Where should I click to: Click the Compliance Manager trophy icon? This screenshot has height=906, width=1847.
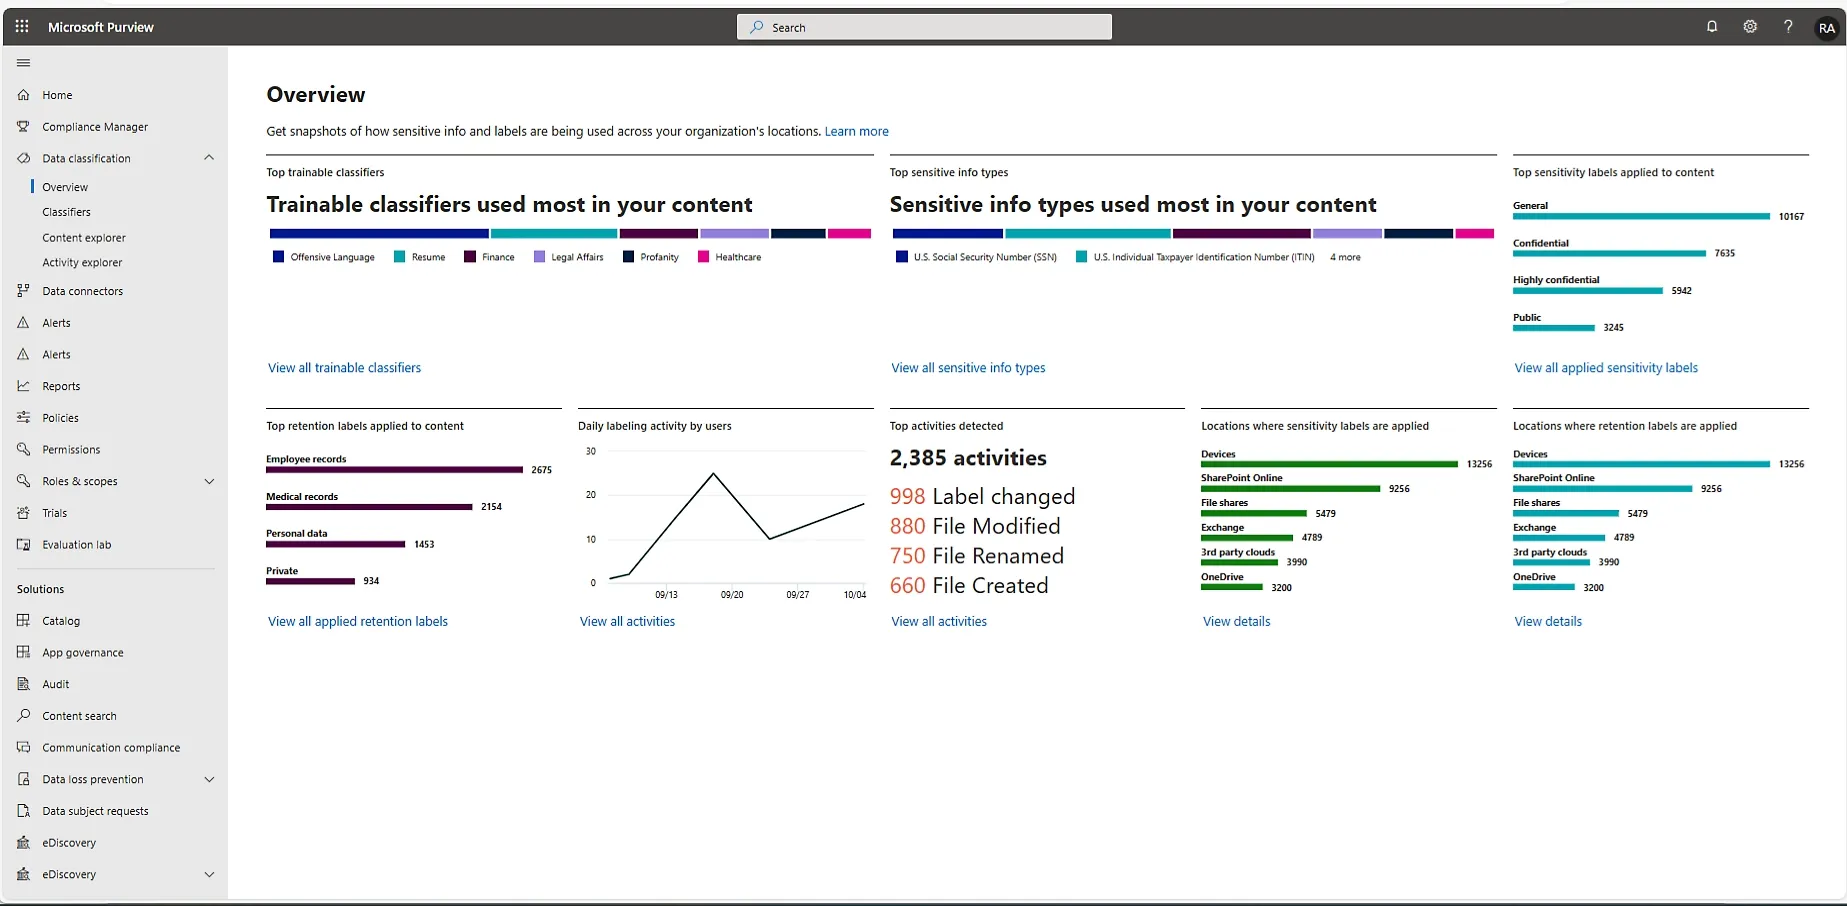click(x=24, y=127)
